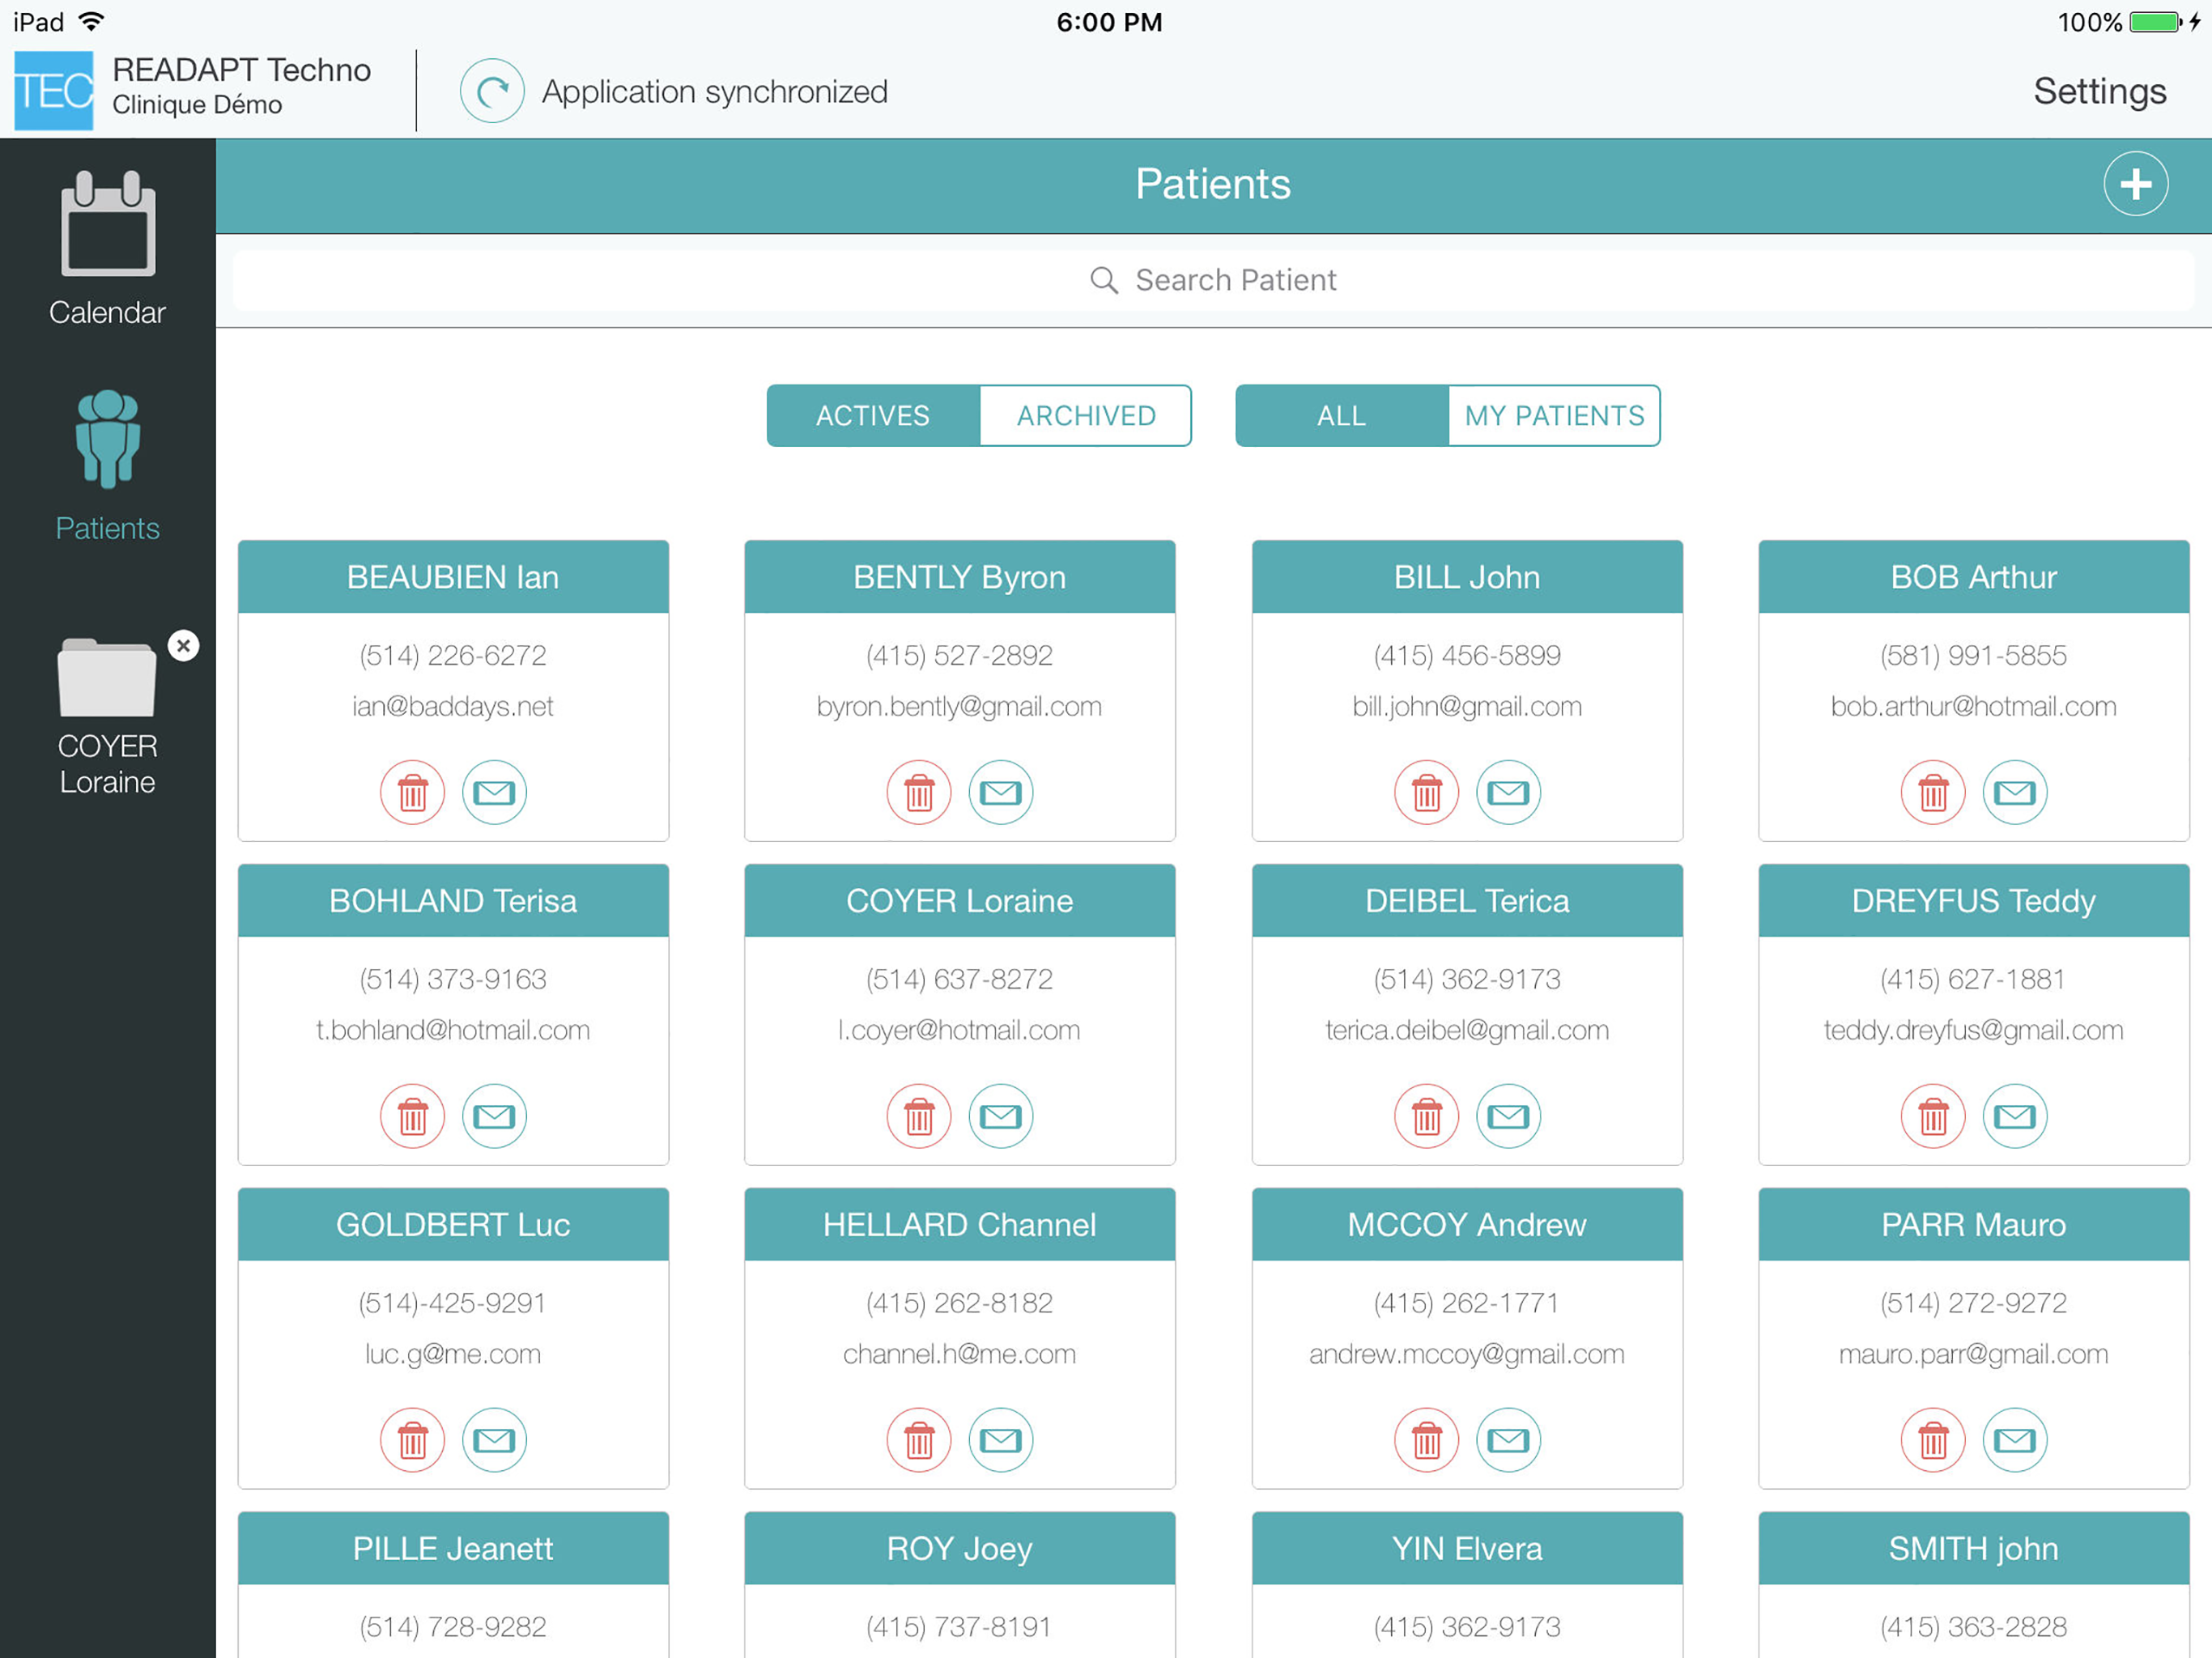Delete patient BENTLY Byron with trash icon
This screenshot has width=2212, height=1658.
(x=919, y=793)
